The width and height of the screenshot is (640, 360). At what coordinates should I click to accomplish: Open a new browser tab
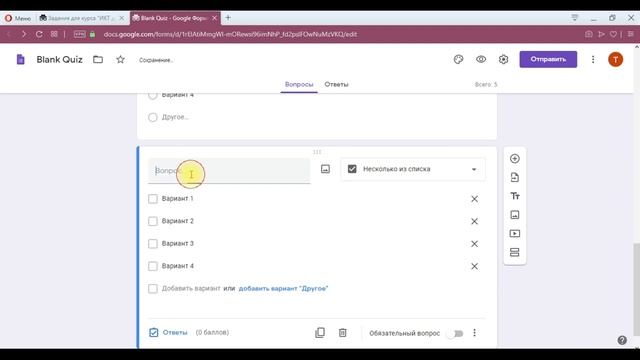228,18
